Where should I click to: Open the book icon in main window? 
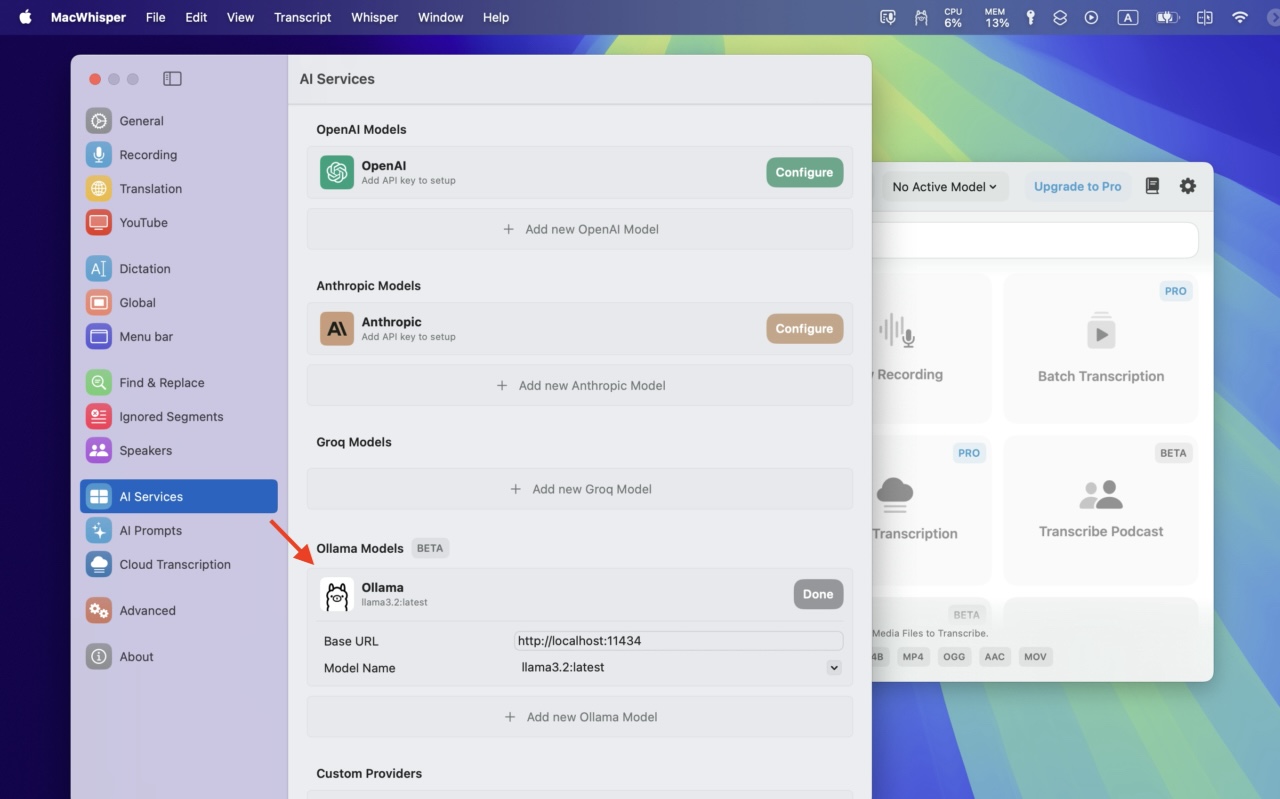coord(1152,186)
